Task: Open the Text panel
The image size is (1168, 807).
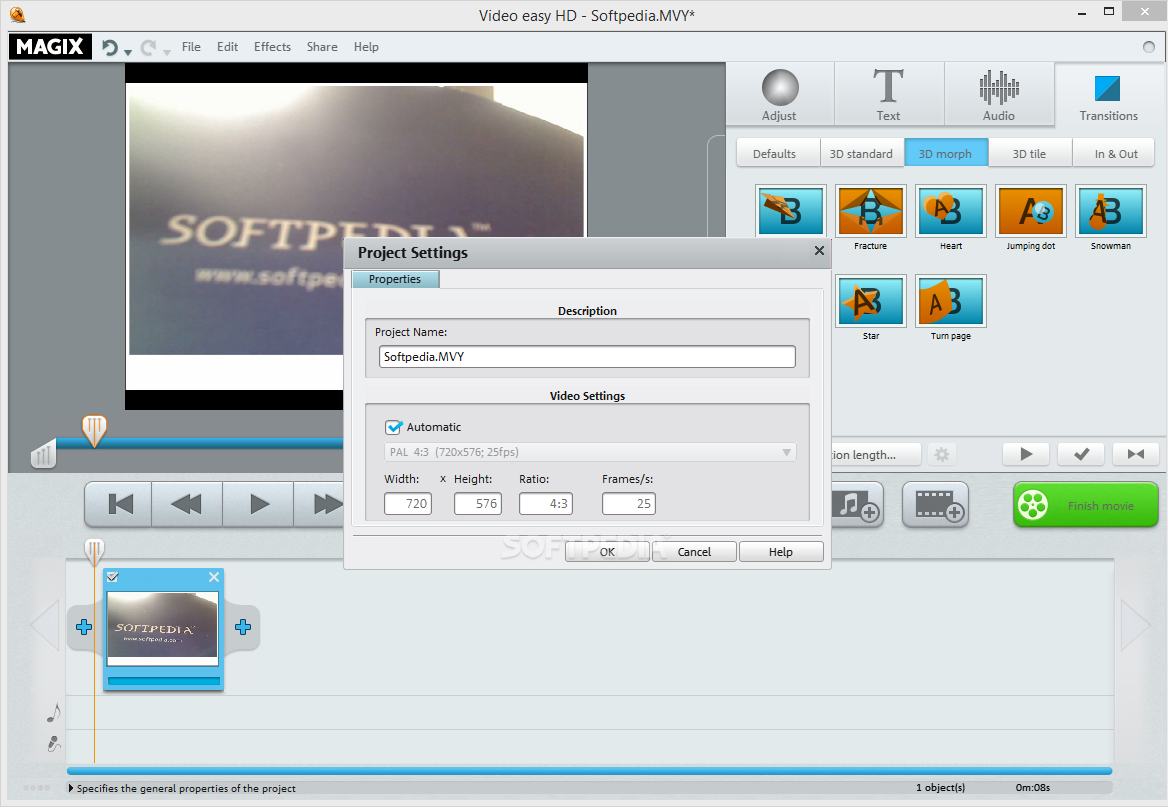Action: [x=889, y=94]
